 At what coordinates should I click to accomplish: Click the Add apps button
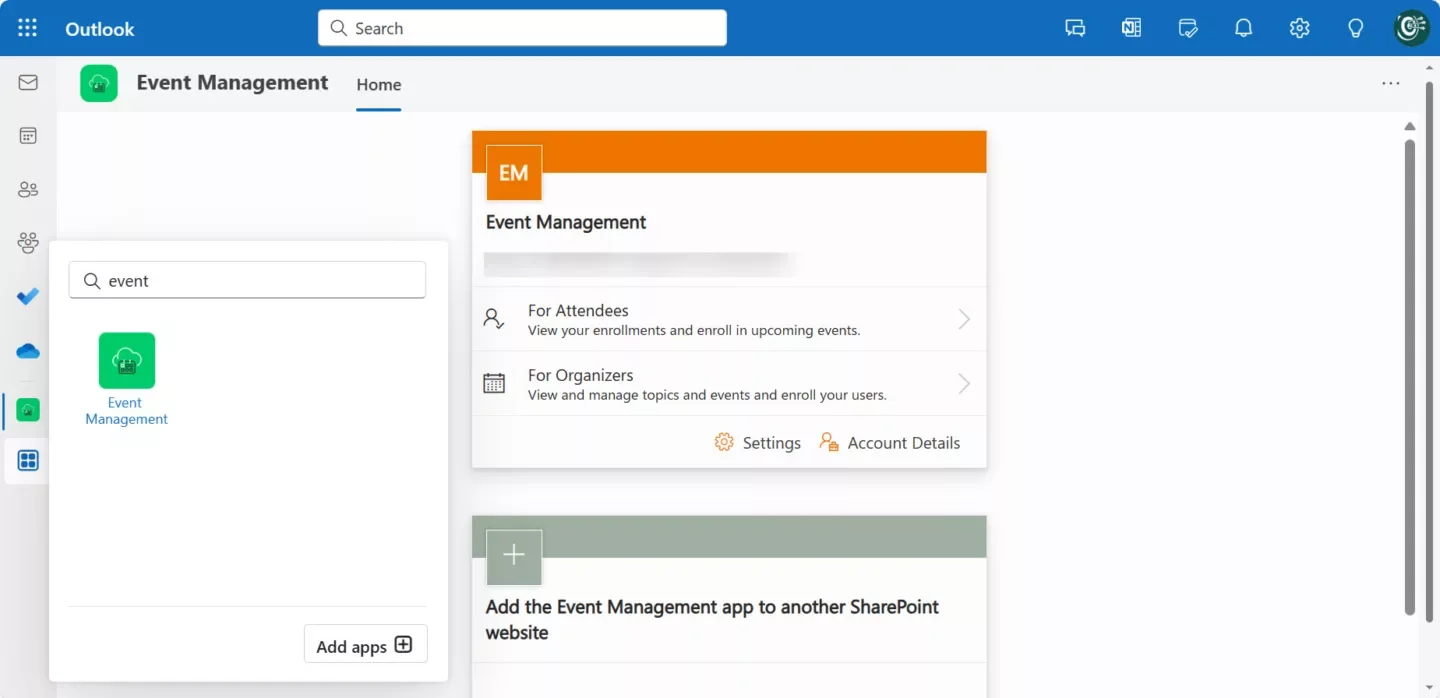click(x=365, y=645)
